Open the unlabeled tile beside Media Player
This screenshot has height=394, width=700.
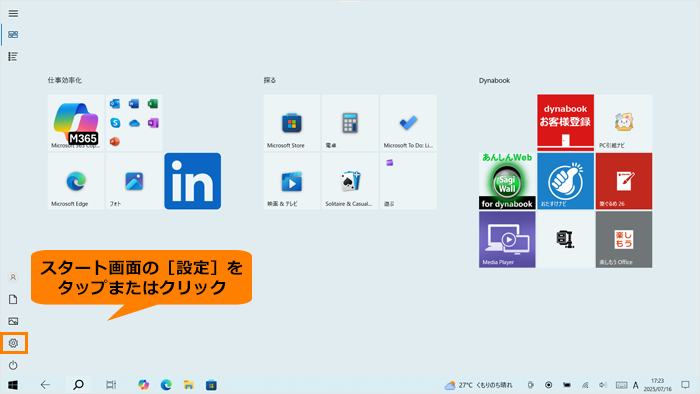tap(566, 240)
